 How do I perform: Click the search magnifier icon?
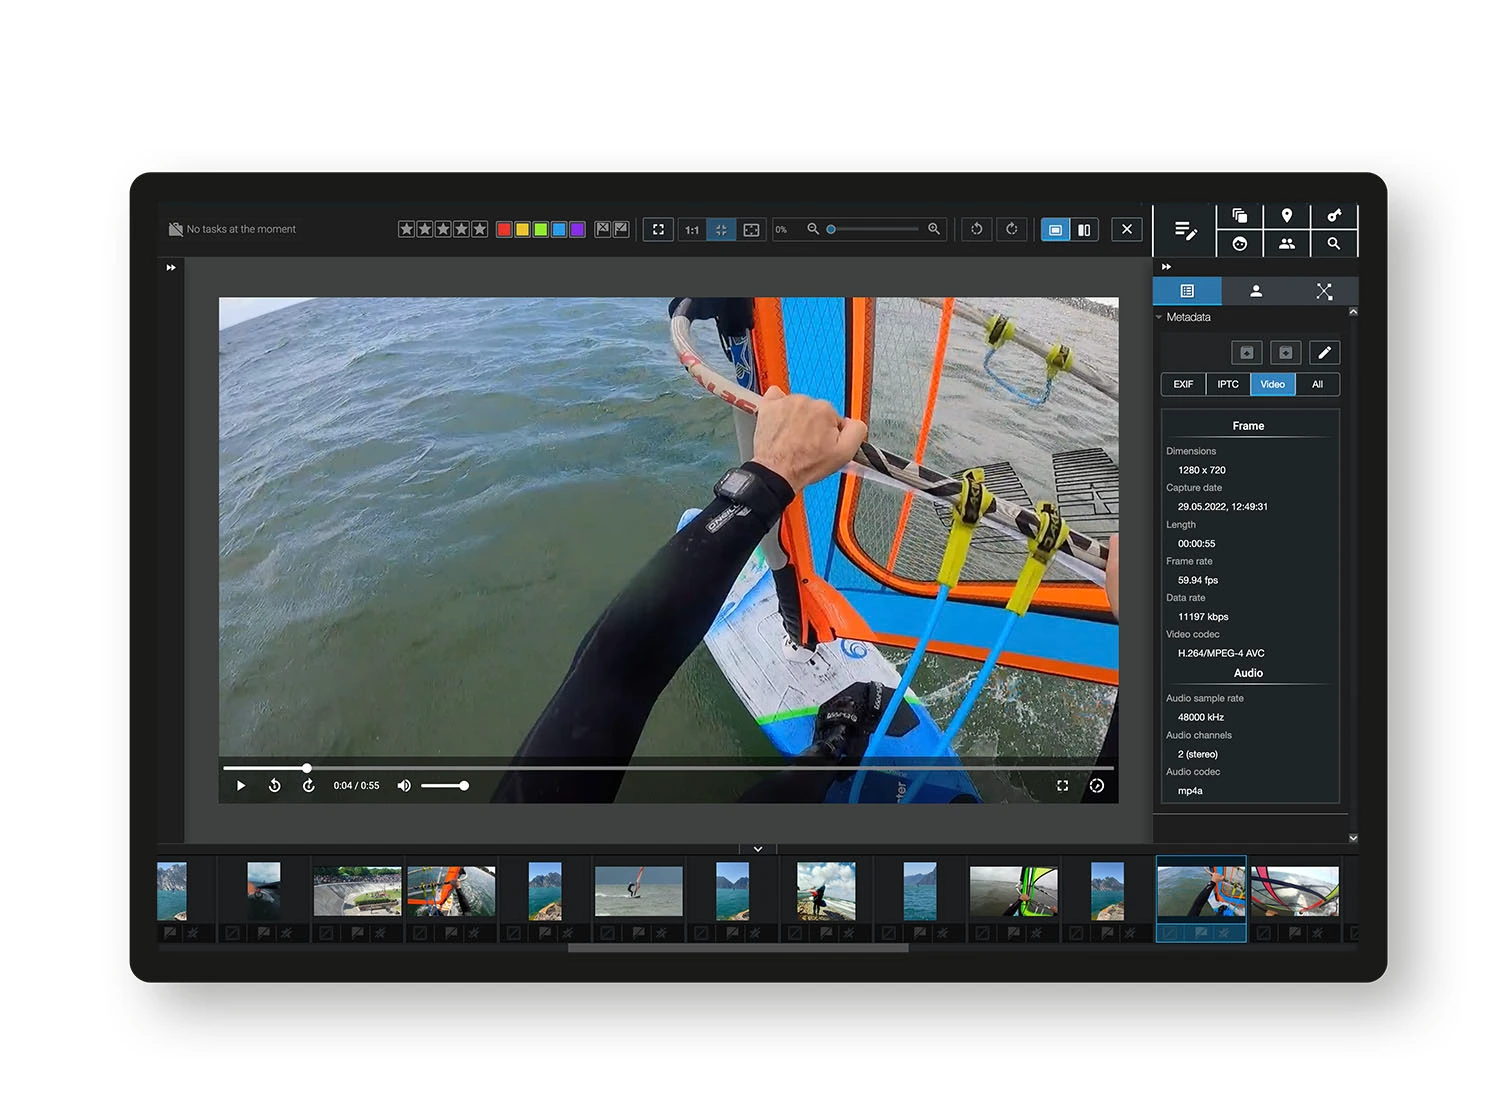(x=1334, y=243)
